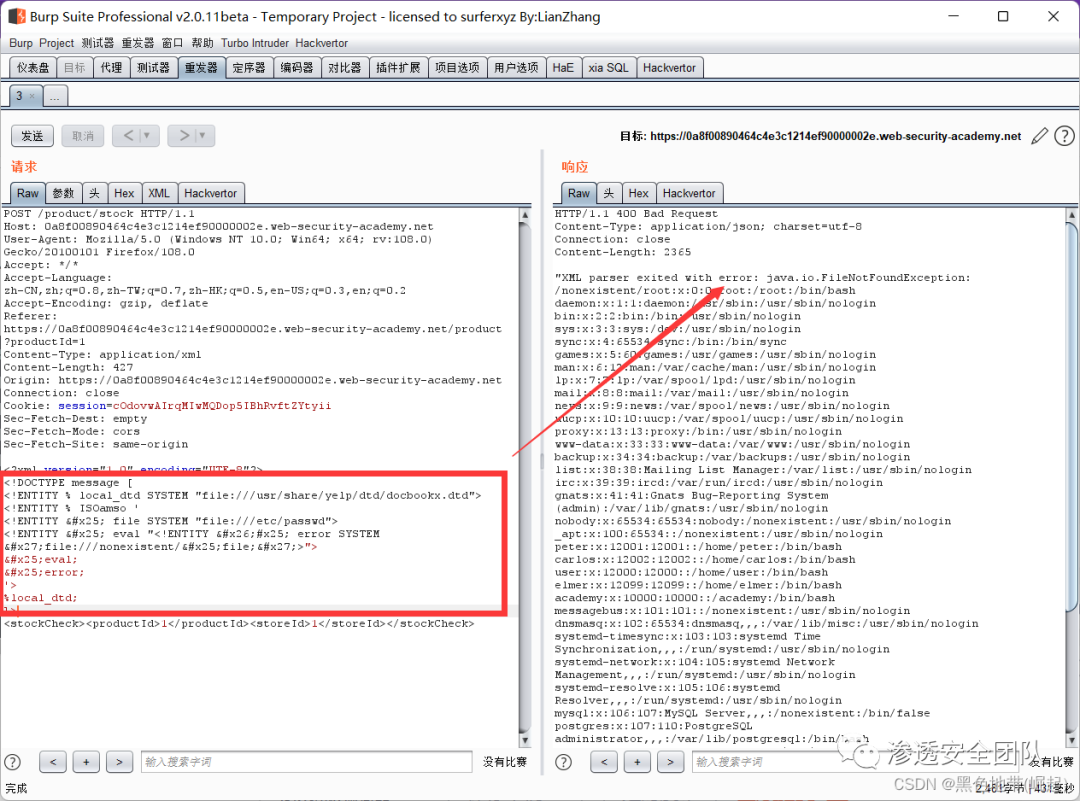Open response pane help question icon
Viewport: 1080px width, 801px height.
pos(563,762)
